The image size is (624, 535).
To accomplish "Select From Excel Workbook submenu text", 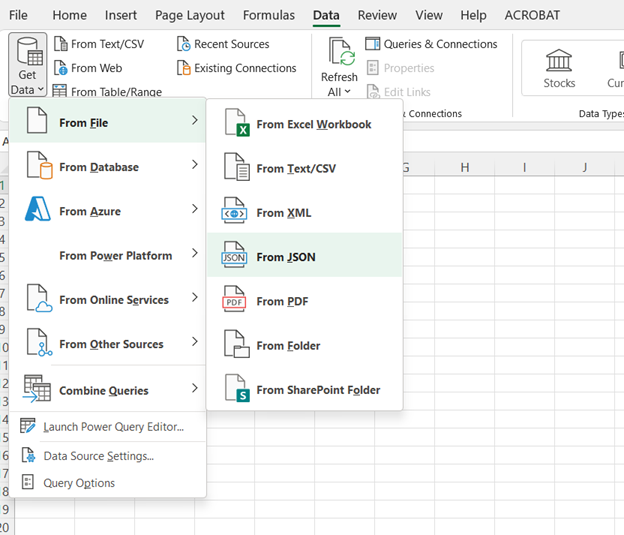I will coord(314,125).
